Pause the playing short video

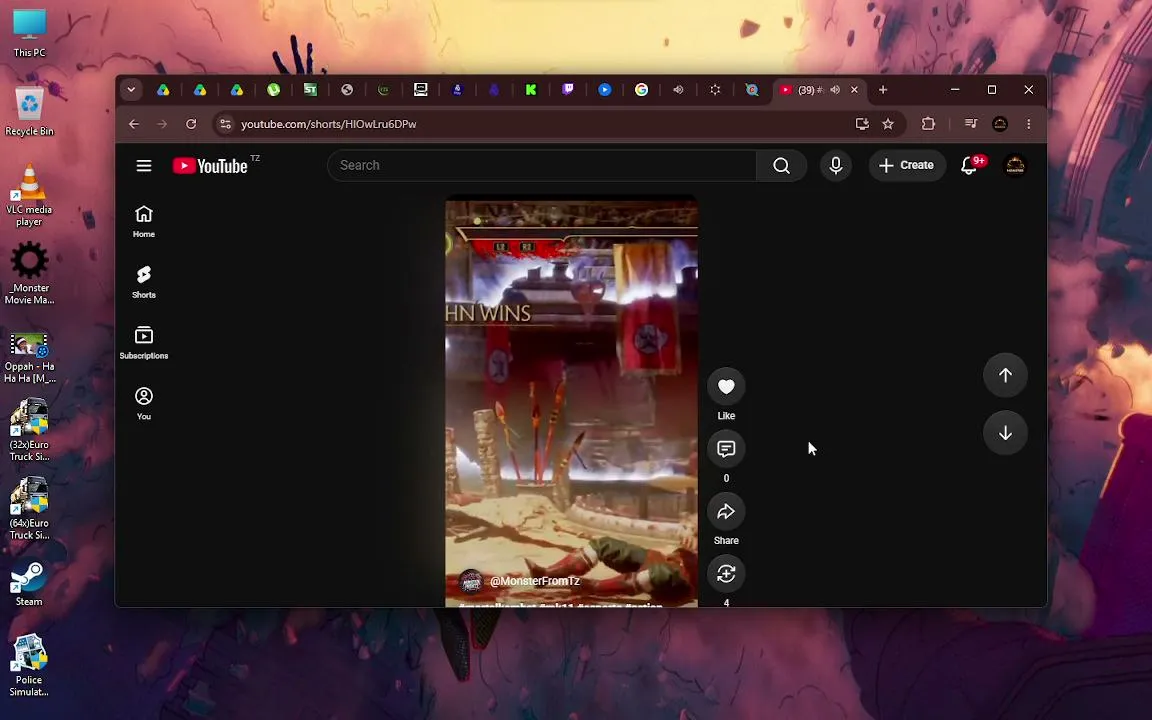pyautogui.click(x=572, y=400)
